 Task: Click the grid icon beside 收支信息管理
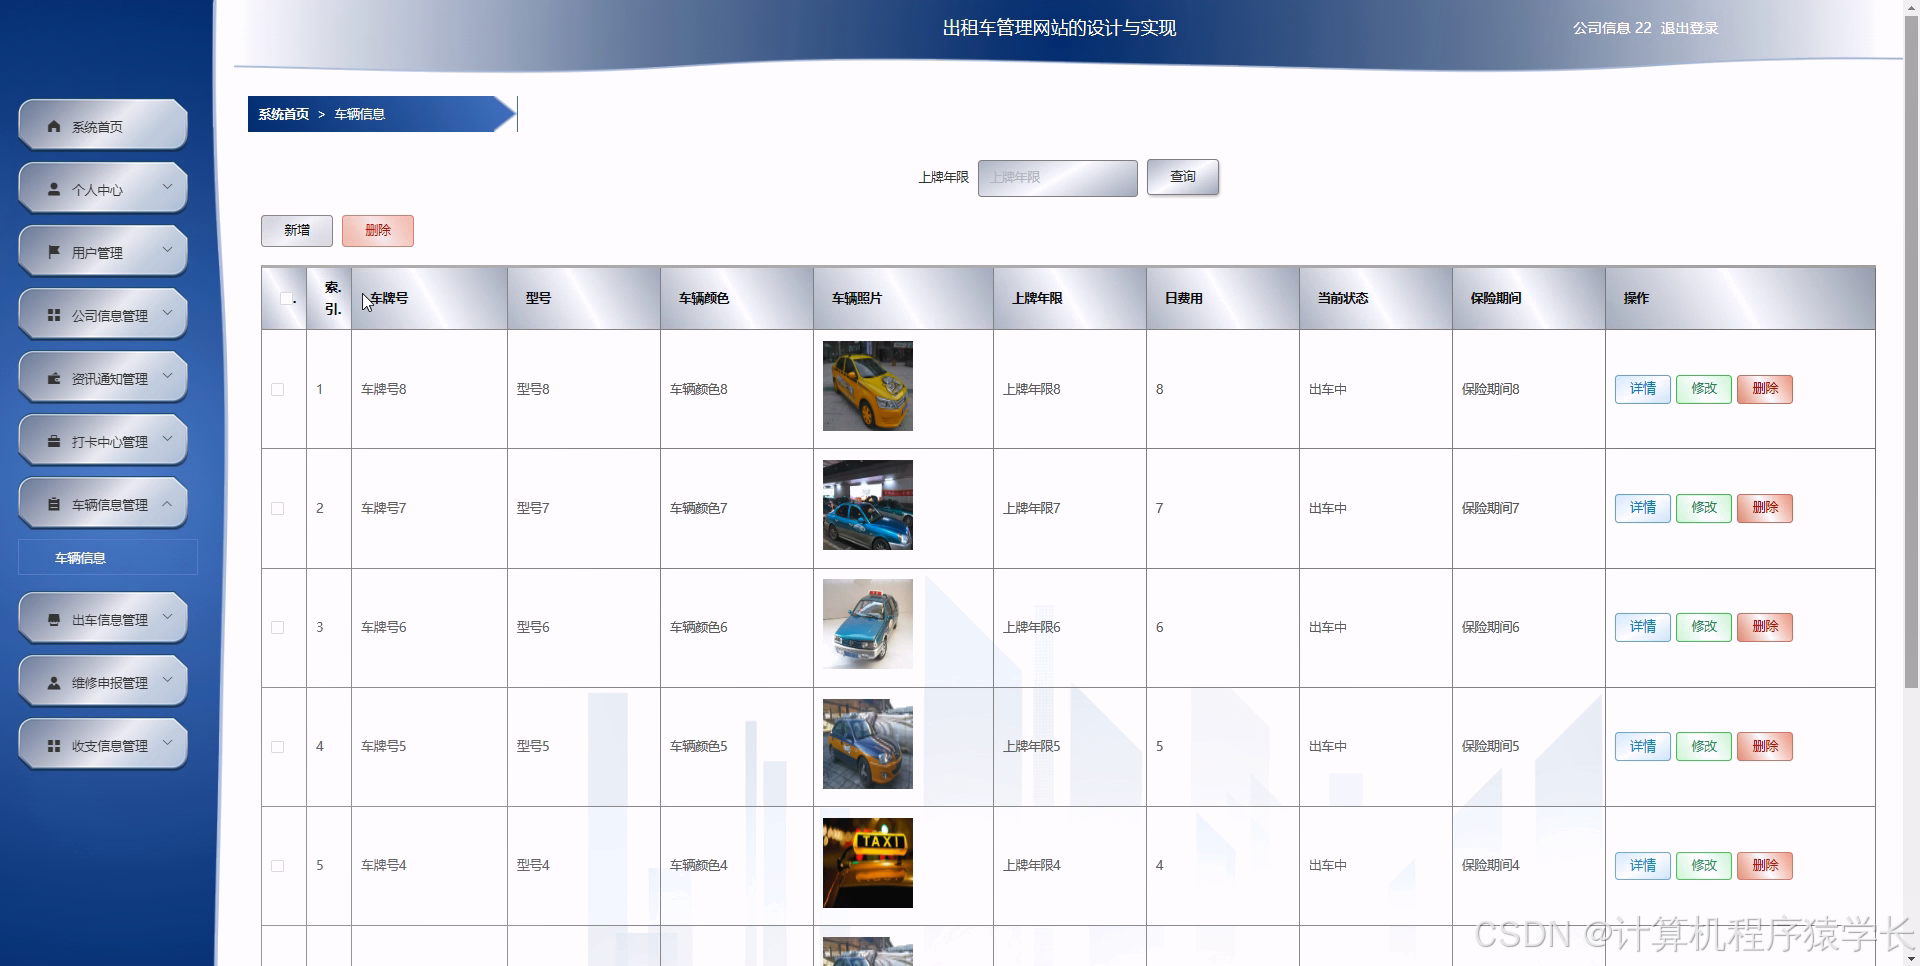pos(54,746)
